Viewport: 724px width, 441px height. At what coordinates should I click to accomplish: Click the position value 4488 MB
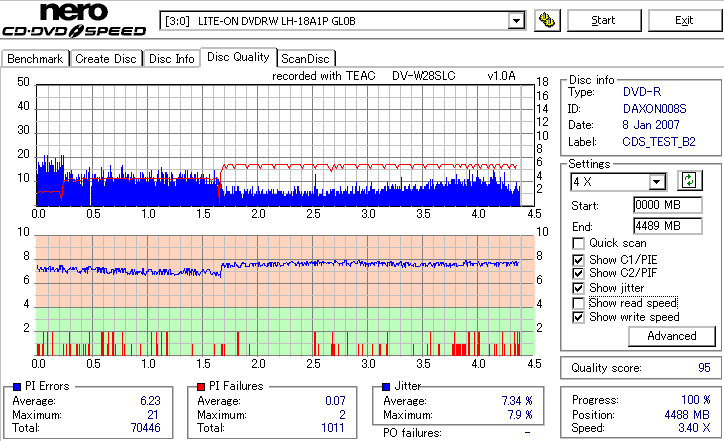click(688, 415)
